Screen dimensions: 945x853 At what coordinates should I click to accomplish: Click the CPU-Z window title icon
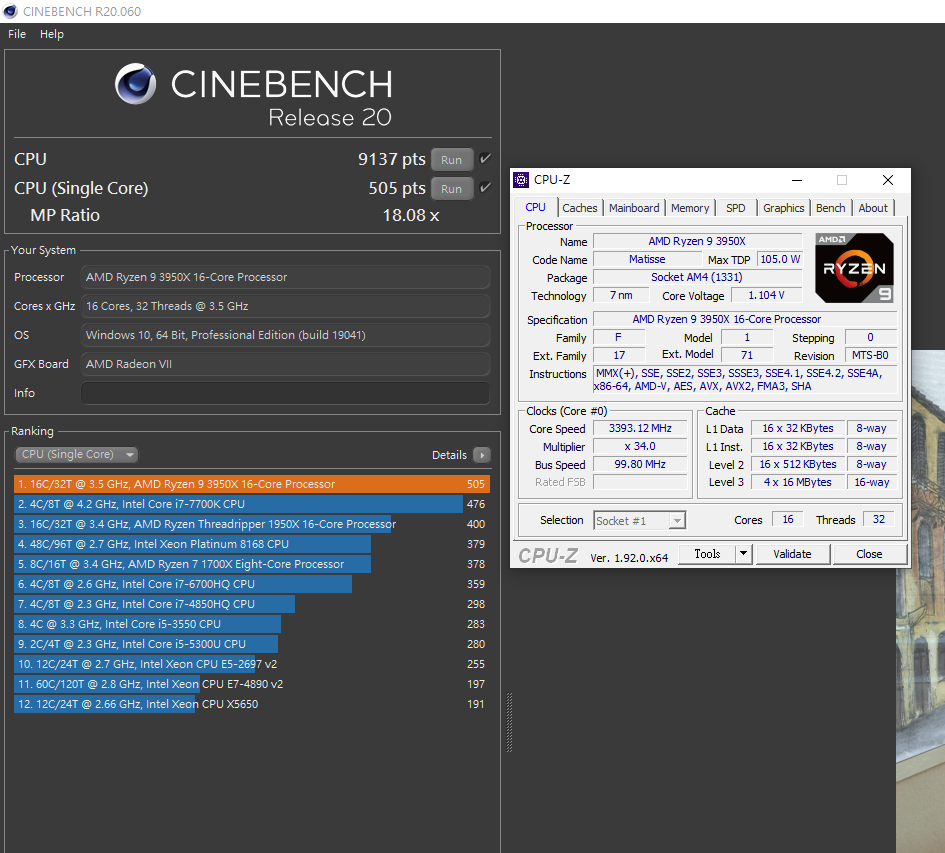tap(521, 180)
